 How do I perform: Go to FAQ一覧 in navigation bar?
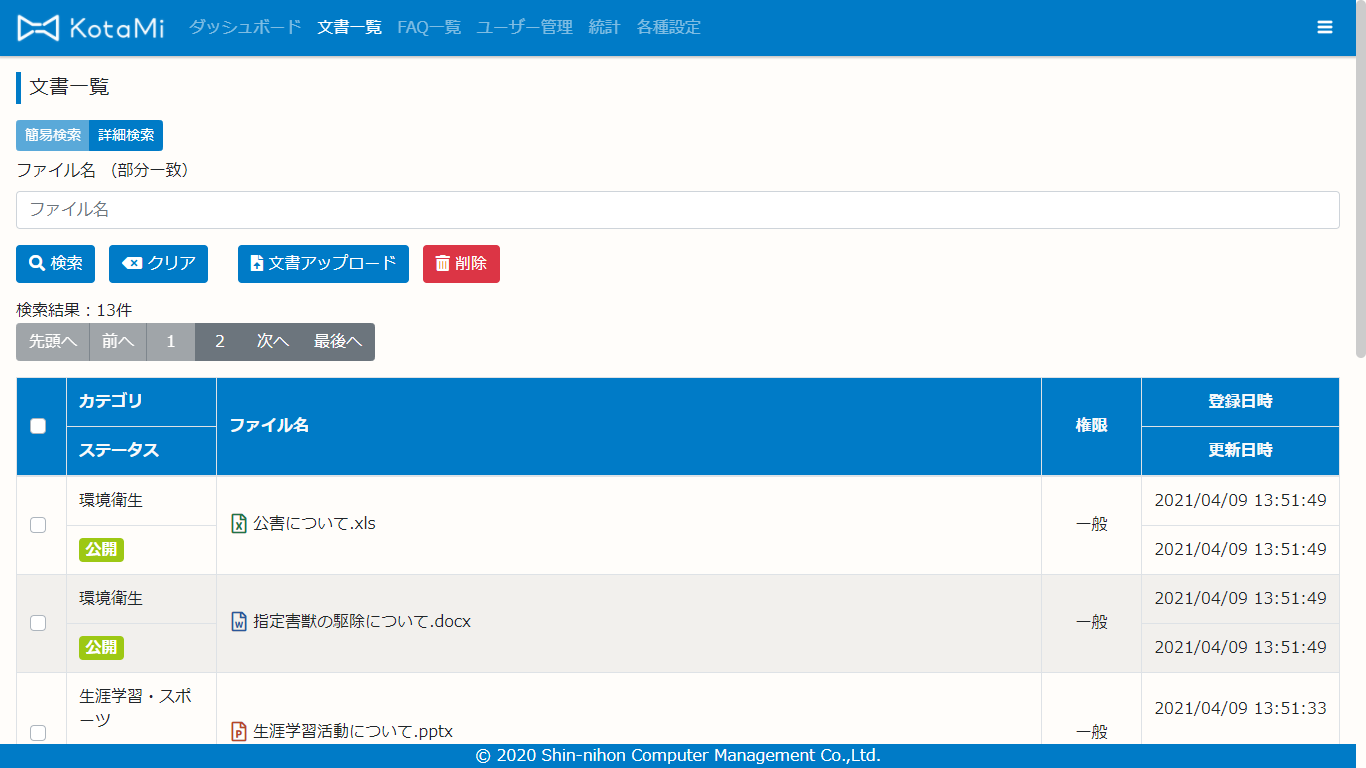[x=429, y=28]
